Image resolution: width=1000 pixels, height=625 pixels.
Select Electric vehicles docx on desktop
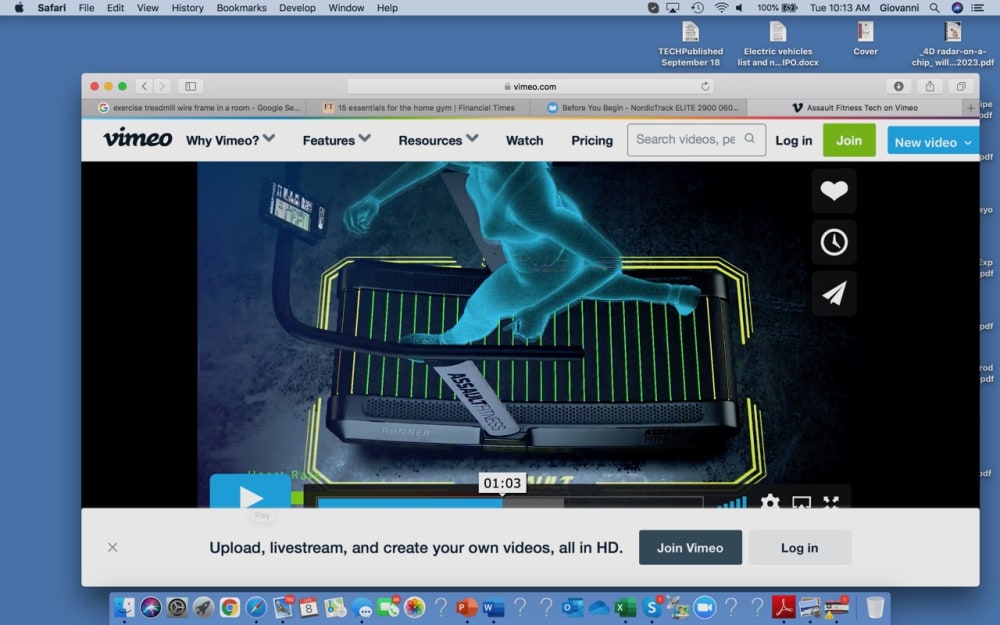[777, 43]
